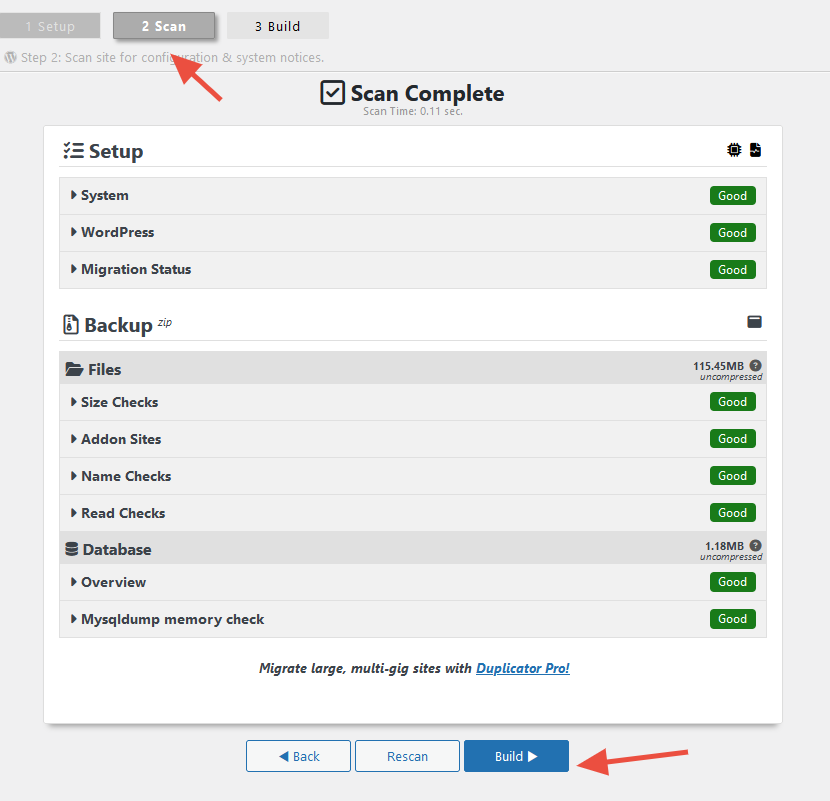
Task: Click the help icon next to 1.18MB
Action: (756, 546)
